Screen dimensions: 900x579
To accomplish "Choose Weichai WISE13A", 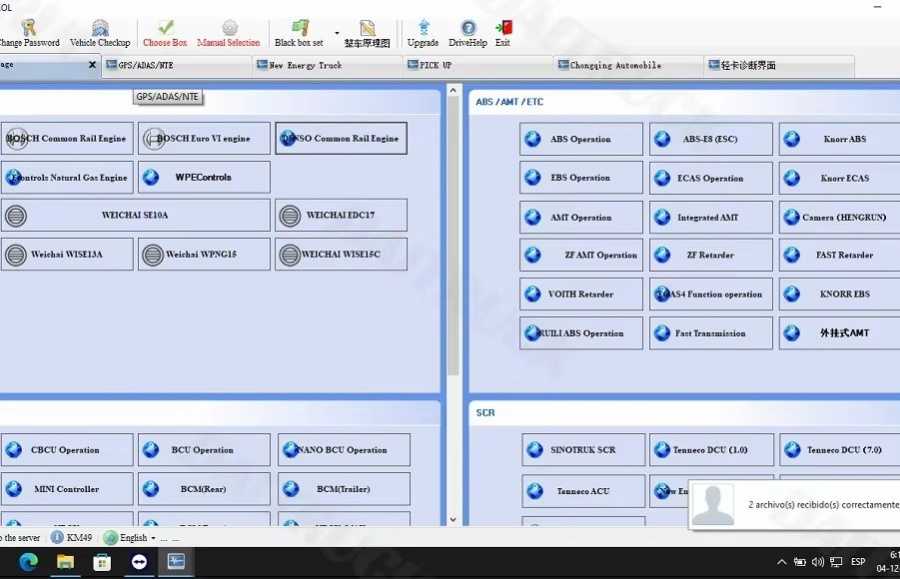I will pyautogui.click(x=67, y=254).
